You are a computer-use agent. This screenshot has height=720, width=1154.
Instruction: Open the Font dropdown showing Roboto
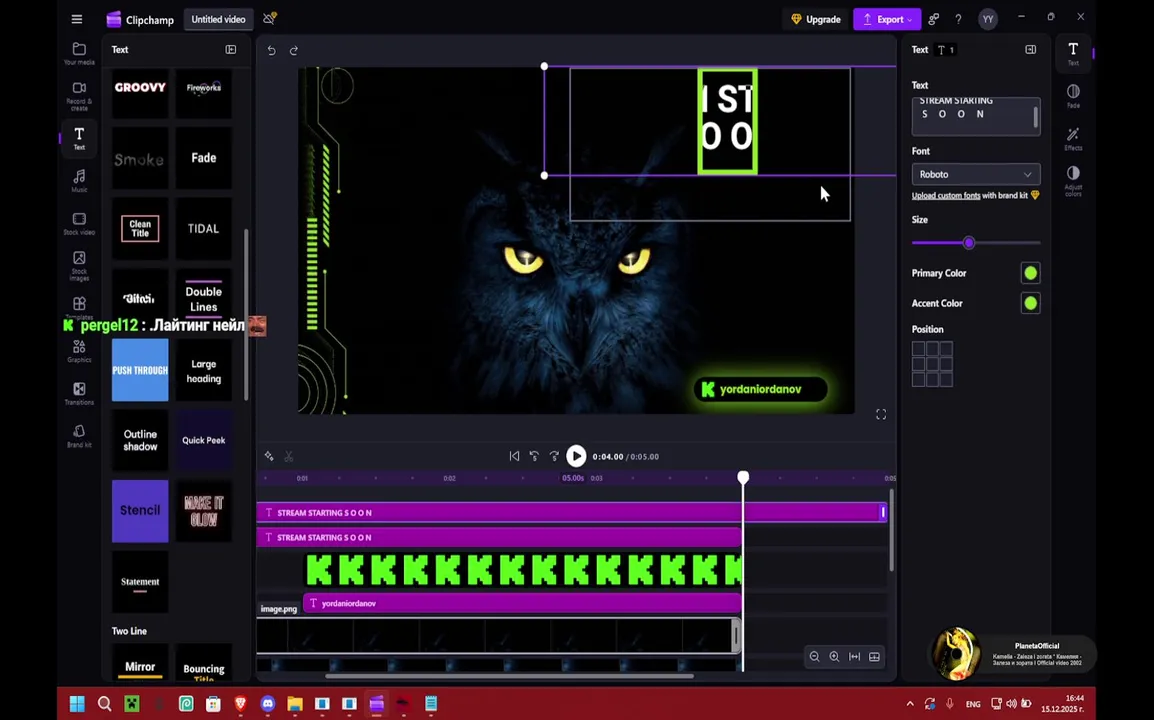[976, 174]
